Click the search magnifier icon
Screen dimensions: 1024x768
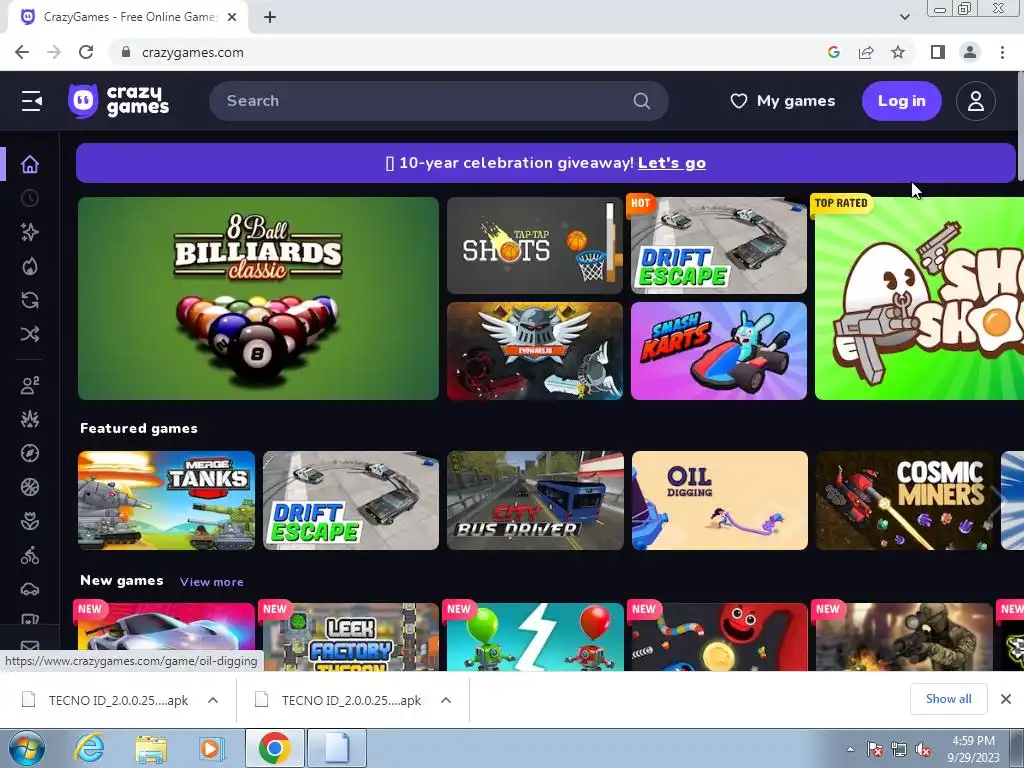642,101
